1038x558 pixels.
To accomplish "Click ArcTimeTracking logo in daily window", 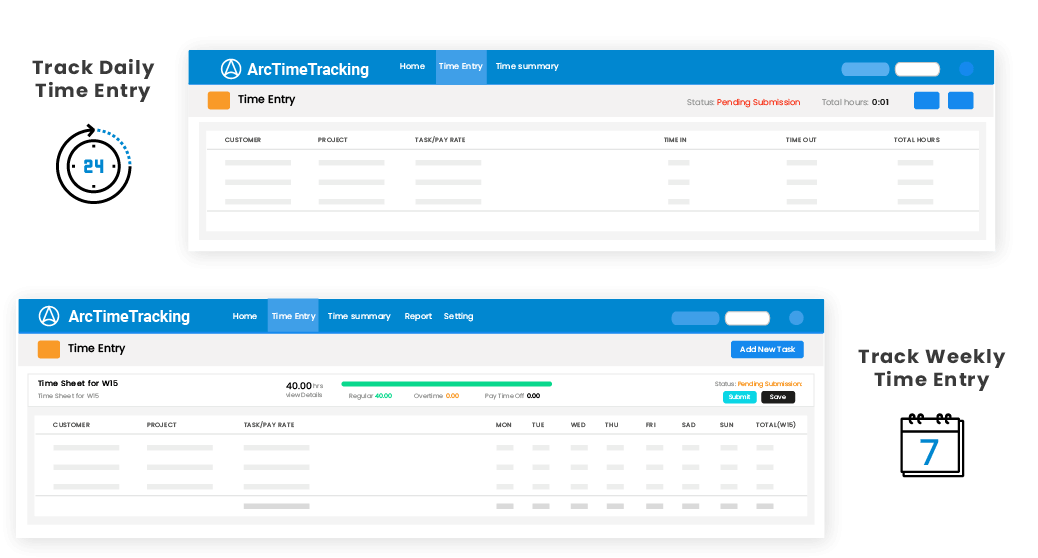I will 295,69.
